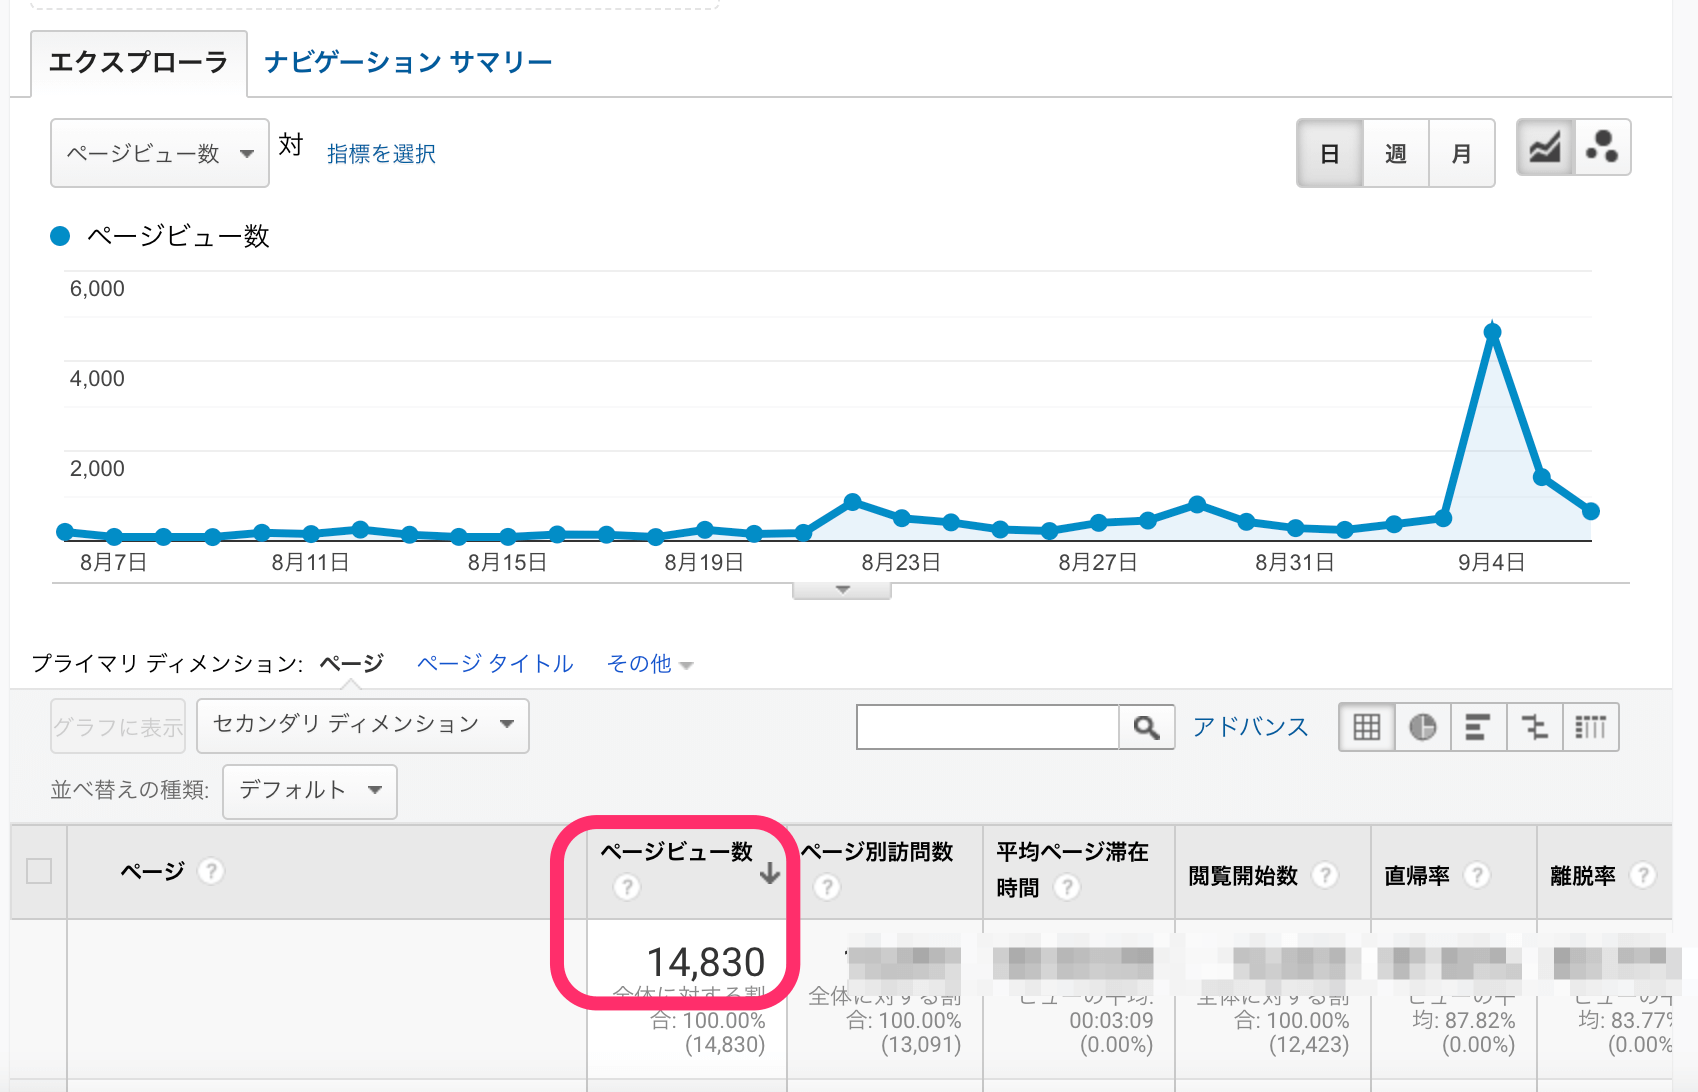
Task: Switch to the ナビゲーション サマリー tab
Action: [406, 61]
